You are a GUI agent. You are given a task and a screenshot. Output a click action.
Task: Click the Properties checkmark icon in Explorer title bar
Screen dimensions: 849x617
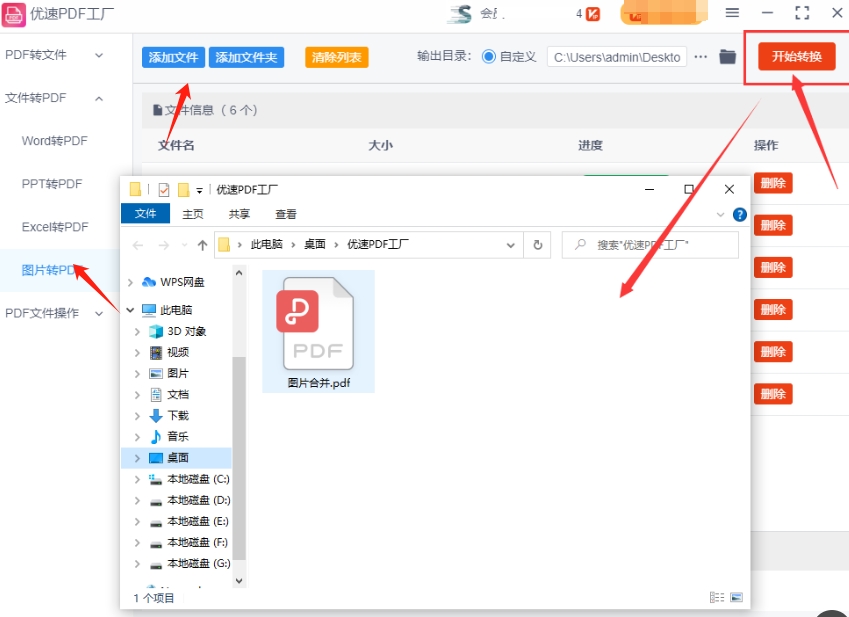(x=164, y=190)
